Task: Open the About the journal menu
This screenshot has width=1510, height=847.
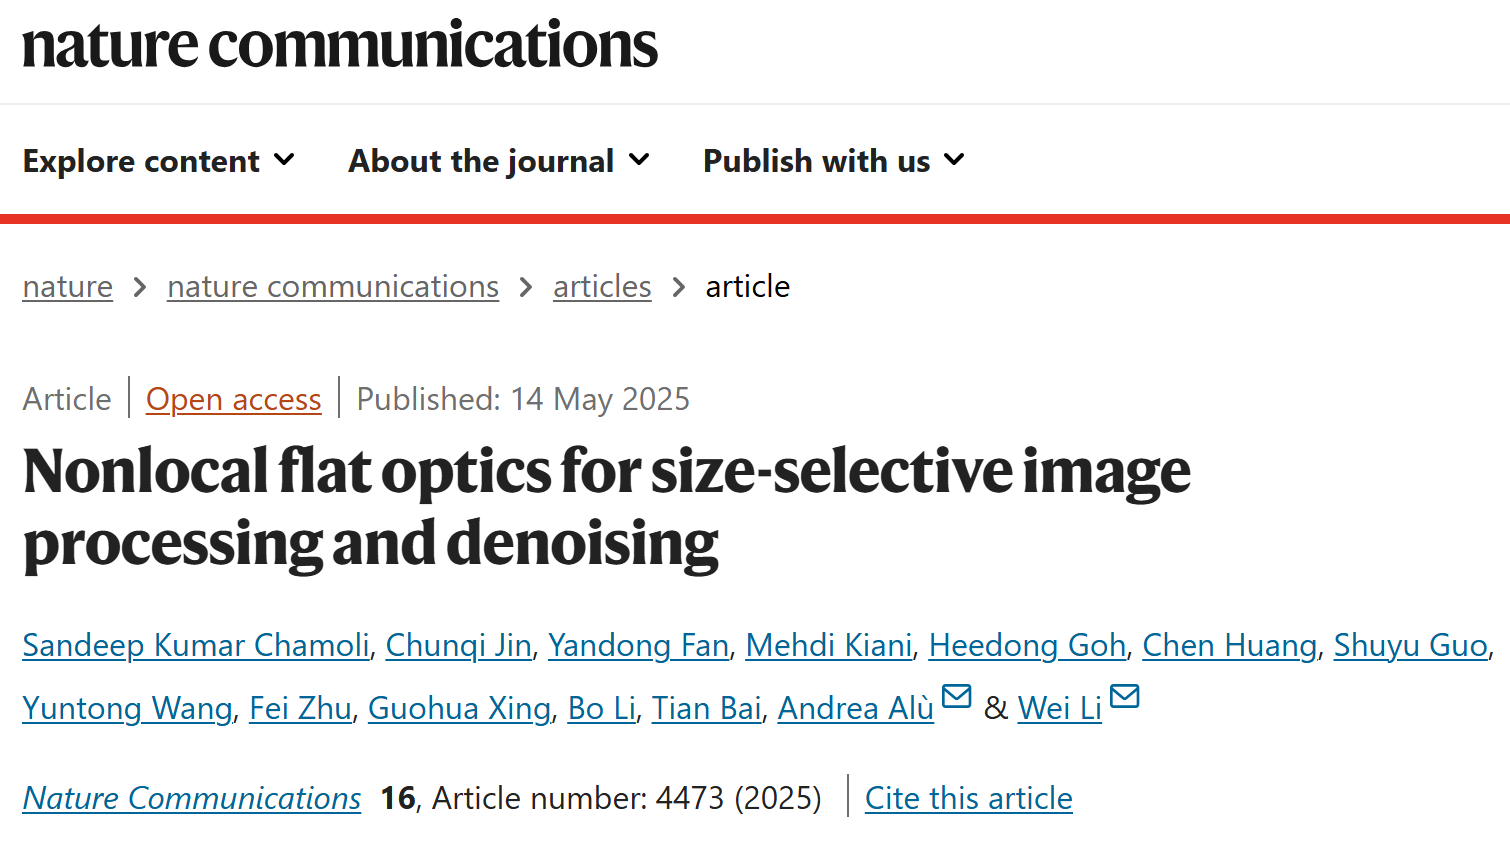Action: pos(499,161)
